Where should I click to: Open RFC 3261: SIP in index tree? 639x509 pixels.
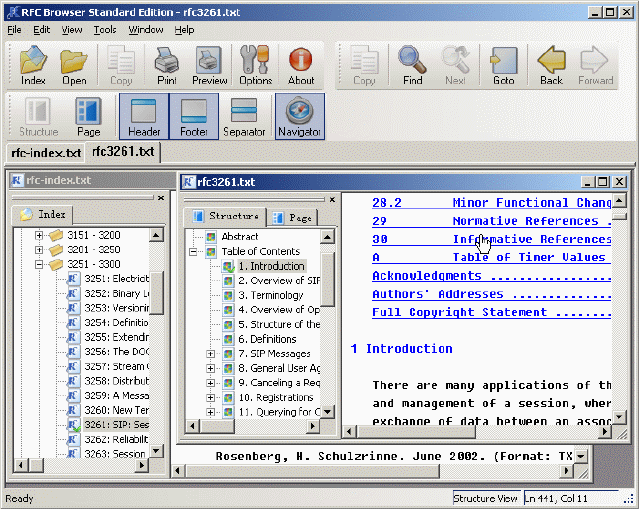(x=117, y=424)
